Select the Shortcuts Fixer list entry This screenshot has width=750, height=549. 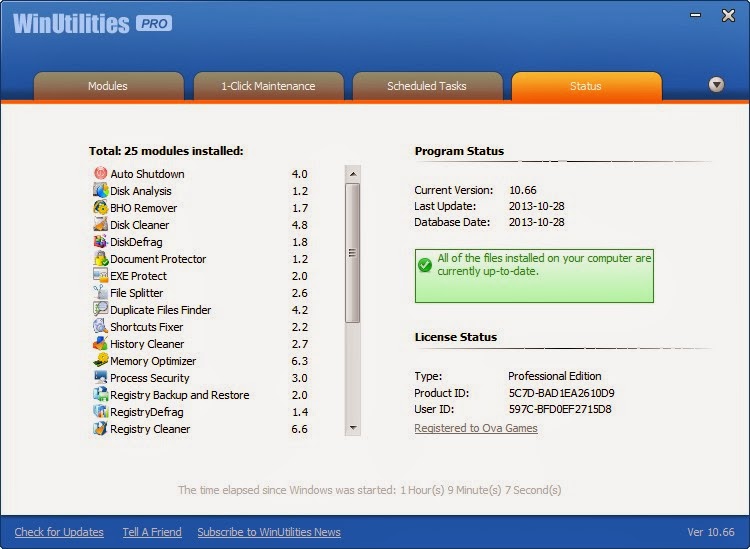click(146, 327)
